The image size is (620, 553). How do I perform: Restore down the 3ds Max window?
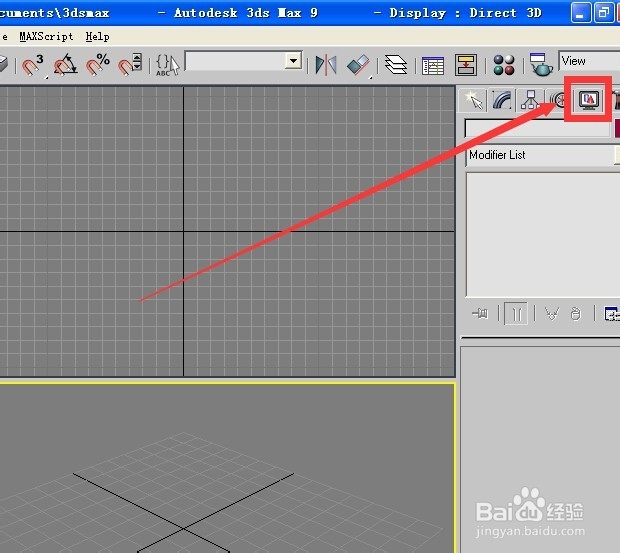604,13
